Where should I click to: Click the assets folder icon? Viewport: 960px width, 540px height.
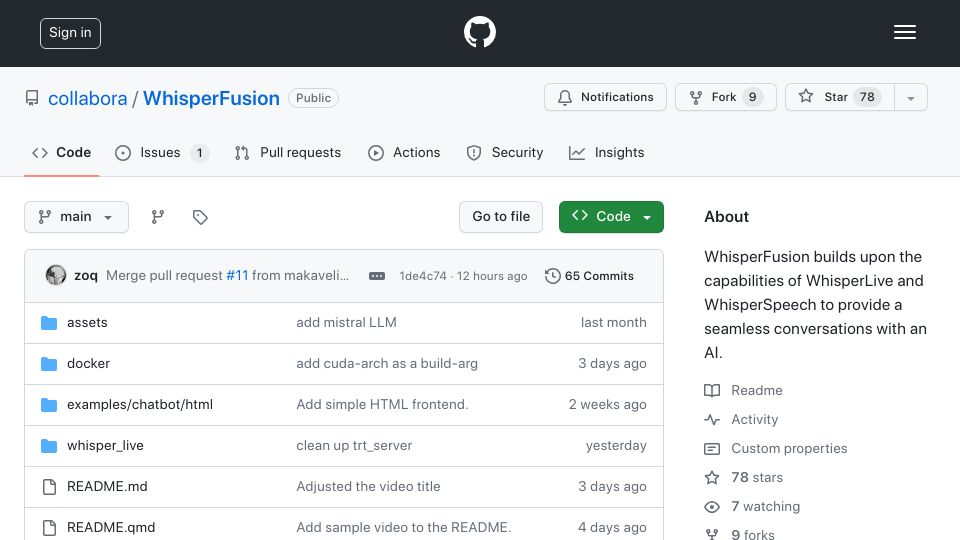coord(49,323)
